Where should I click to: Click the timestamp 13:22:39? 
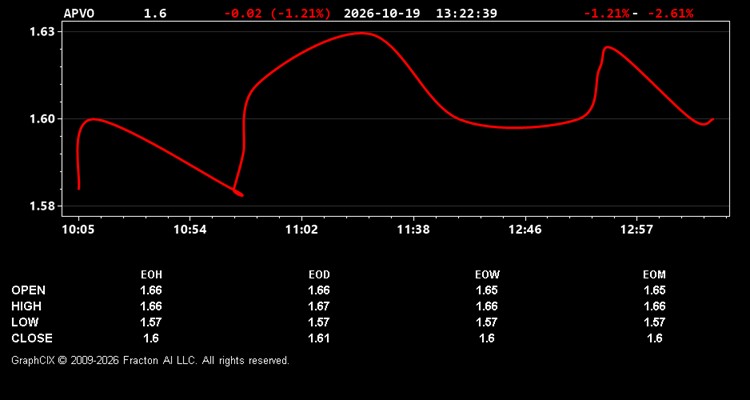(466, 13)
